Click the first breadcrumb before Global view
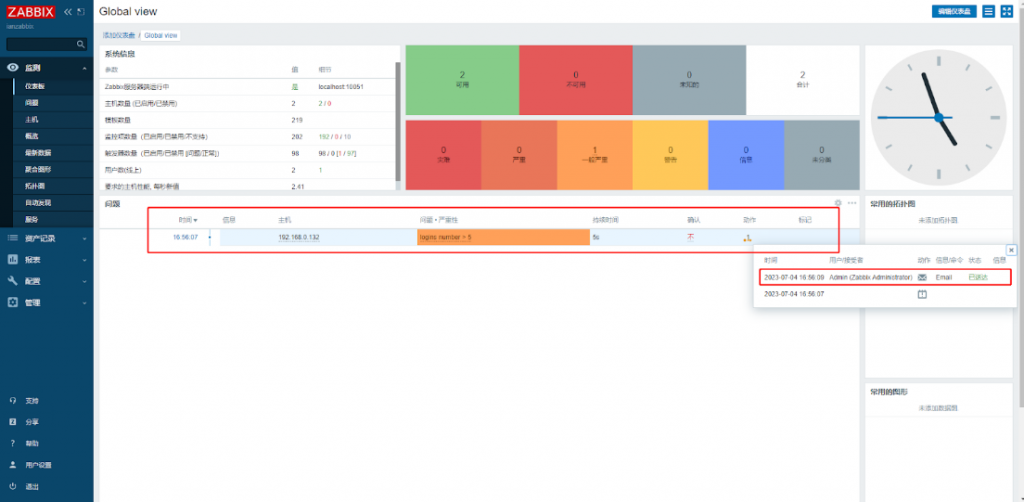The height and width of the screenshot is (502, 1024). 120,35
